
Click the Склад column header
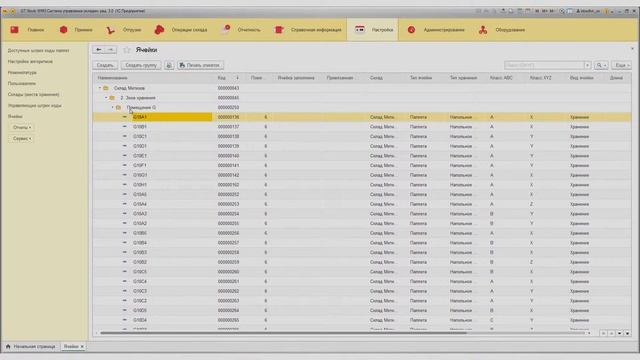pyautogui.click(x=376, y=78)
